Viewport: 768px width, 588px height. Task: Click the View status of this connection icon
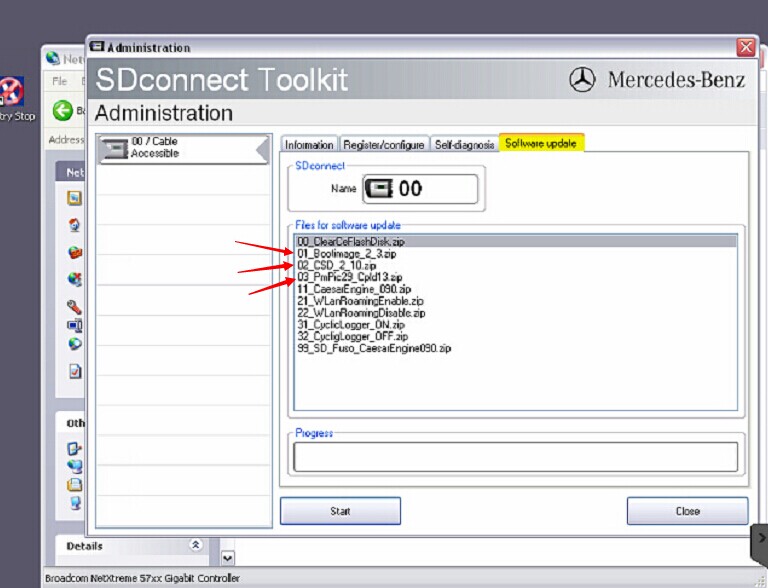point(75,344)
